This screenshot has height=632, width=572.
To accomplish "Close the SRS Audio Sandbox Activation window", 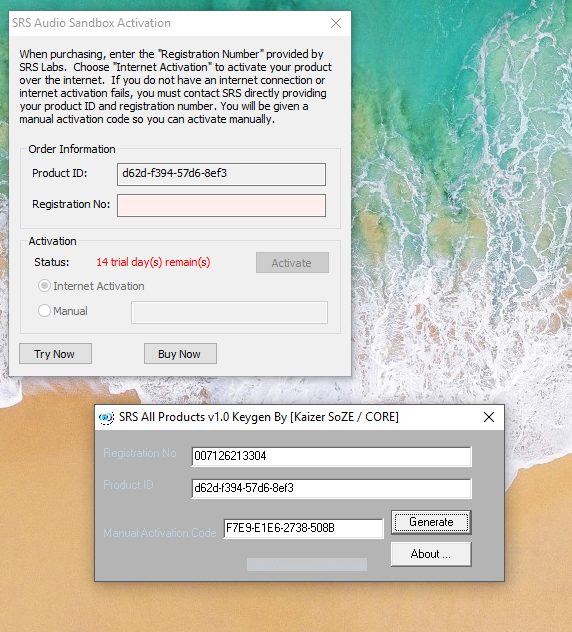I will (336, 23).
